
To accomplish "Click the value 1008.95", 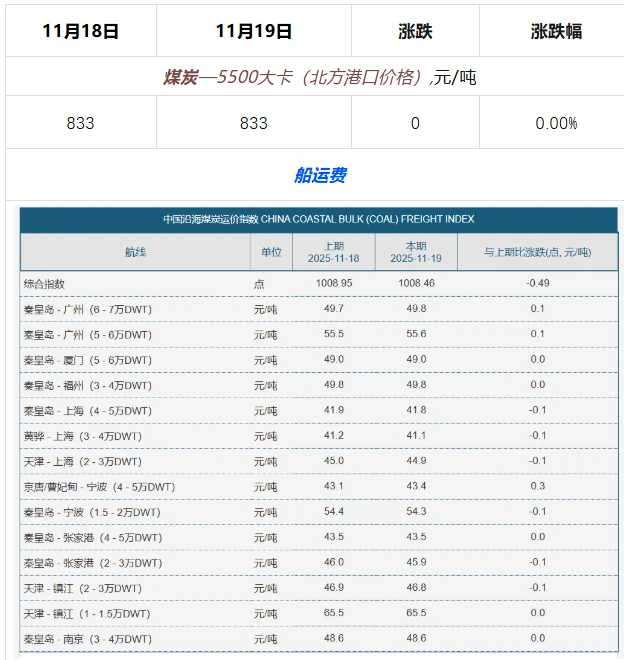I will pos(334,283).
